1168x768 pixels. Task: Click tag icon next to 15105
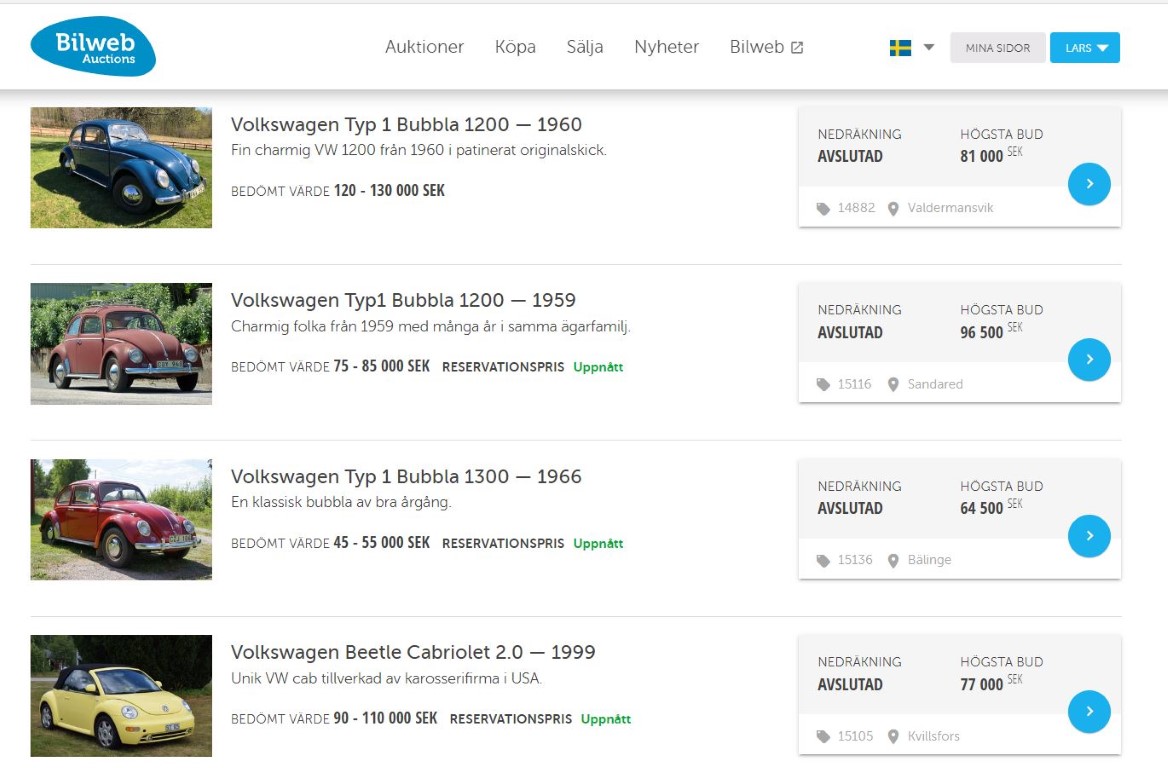click(x=823, y=737)
